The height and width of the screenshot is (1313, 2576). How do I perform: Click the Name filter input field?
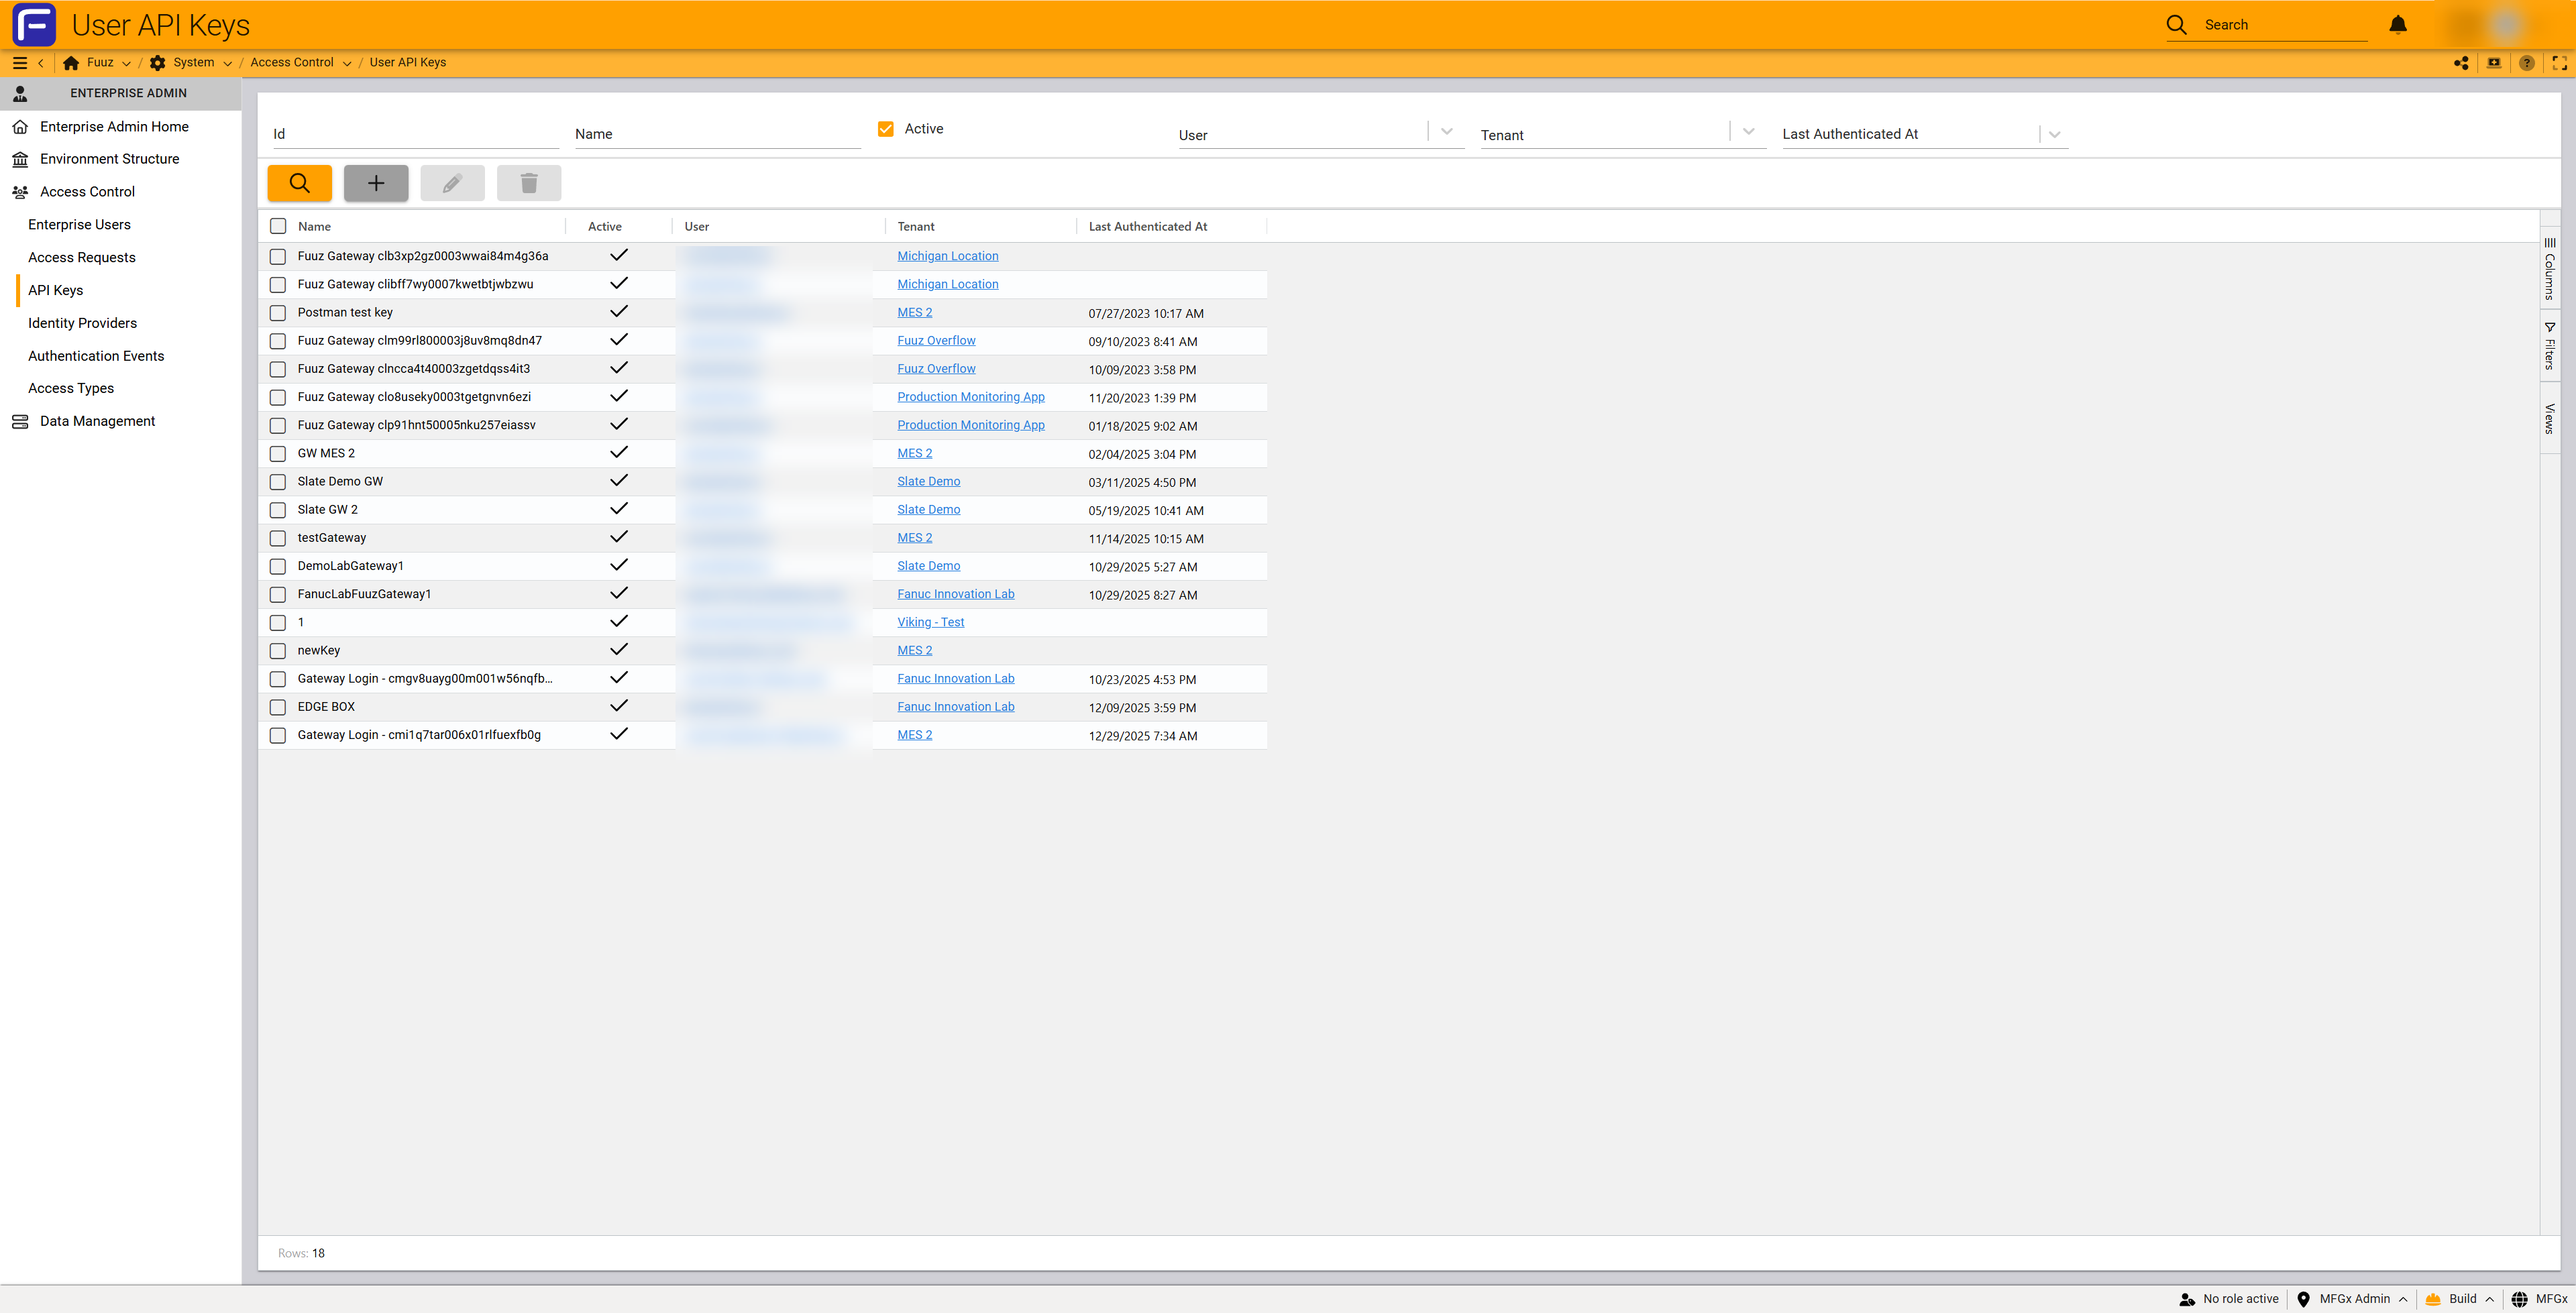(717, 134)
